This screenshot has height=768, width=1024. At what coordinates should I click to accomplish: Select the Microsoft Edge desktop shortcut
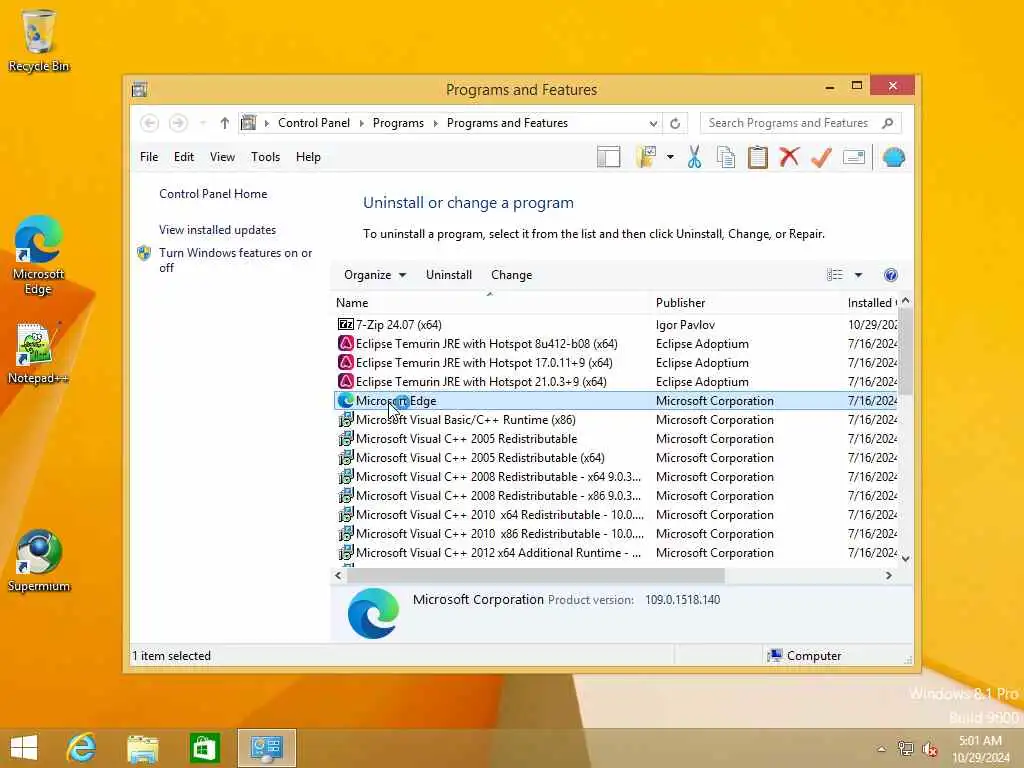click(x=39, y=255)
